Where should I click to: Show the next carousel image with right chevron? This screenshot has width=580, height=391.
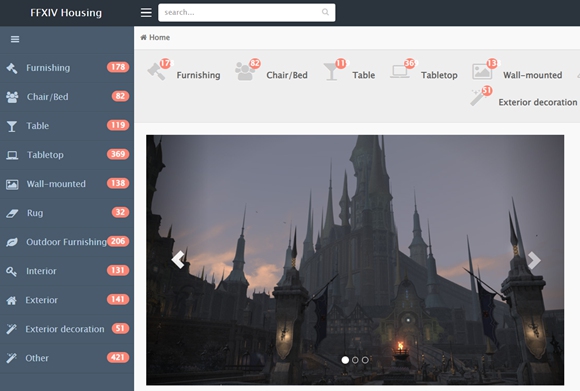[534, 260]
